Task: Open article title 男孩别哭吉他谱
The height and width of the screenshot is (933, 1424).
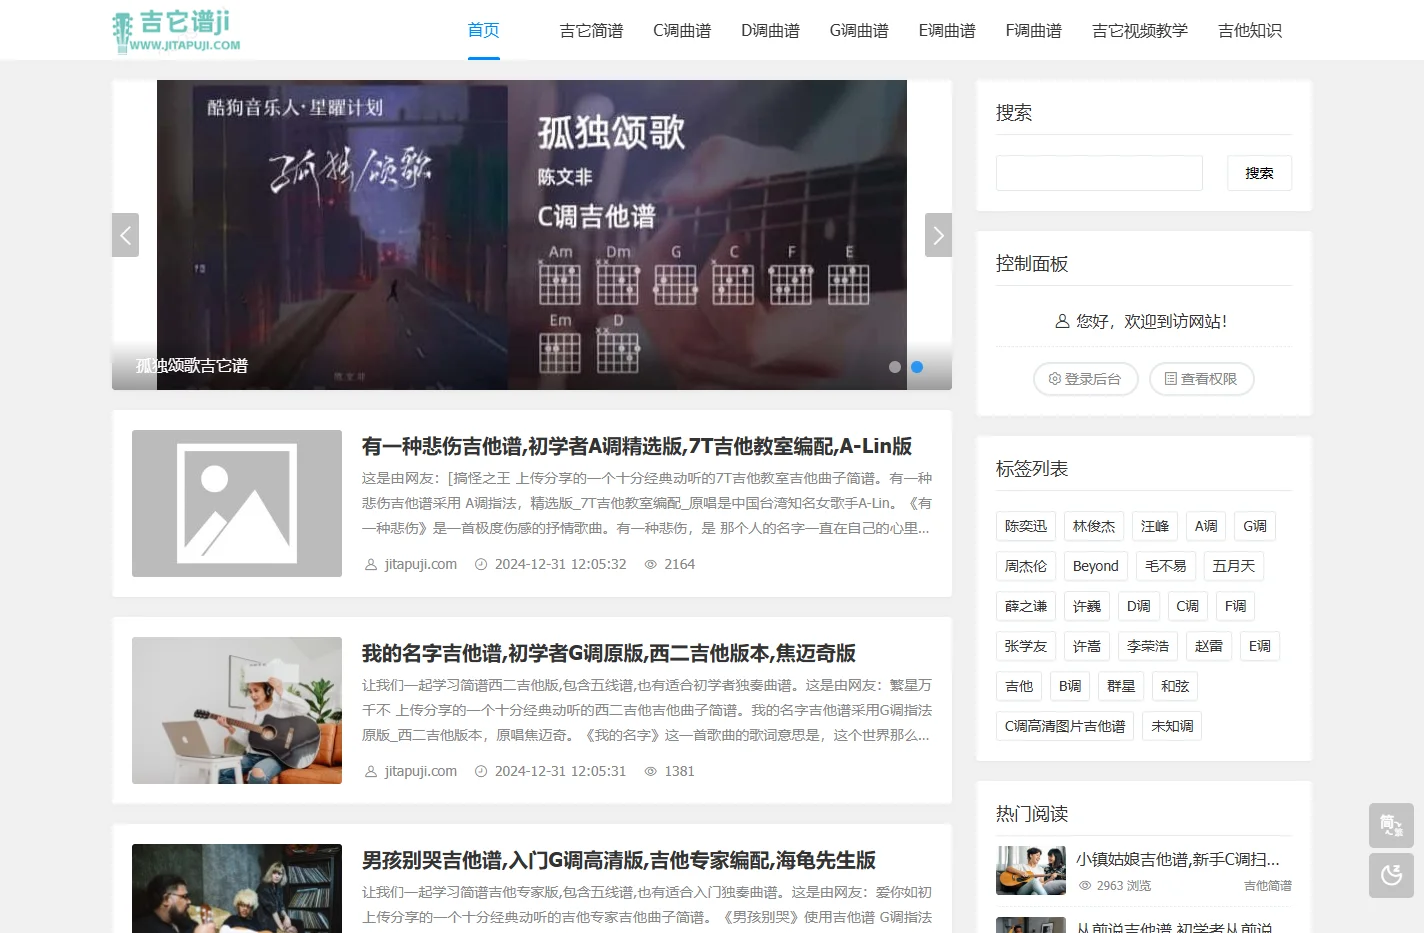Action: pyautogui.click(x=619, y=860)
